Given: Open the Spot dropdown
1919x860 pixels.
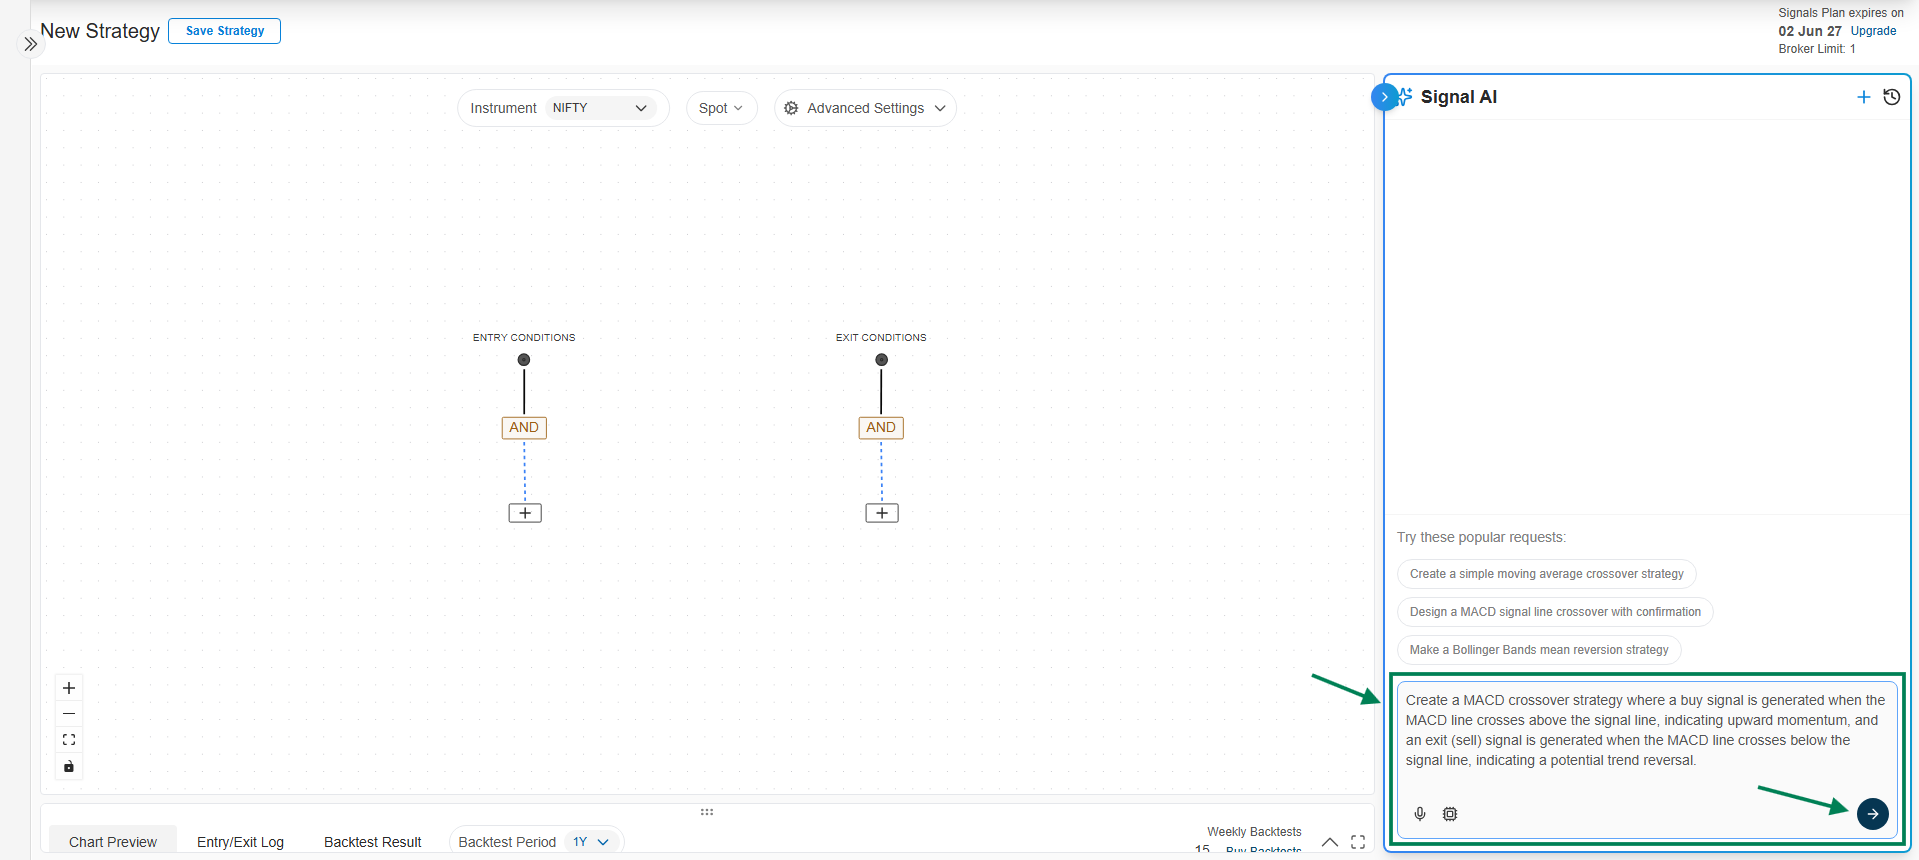Looking at the screenshot, I should point(721,108).
